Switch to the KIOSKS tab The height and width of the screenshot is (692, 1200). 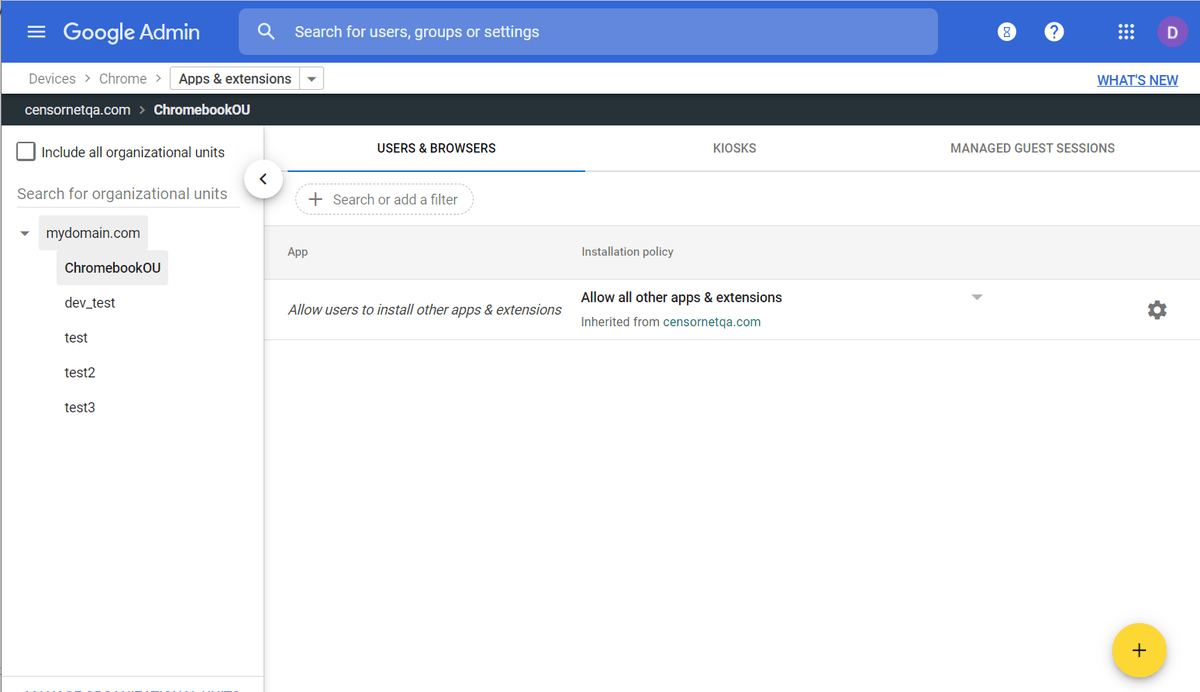[734, 147]
